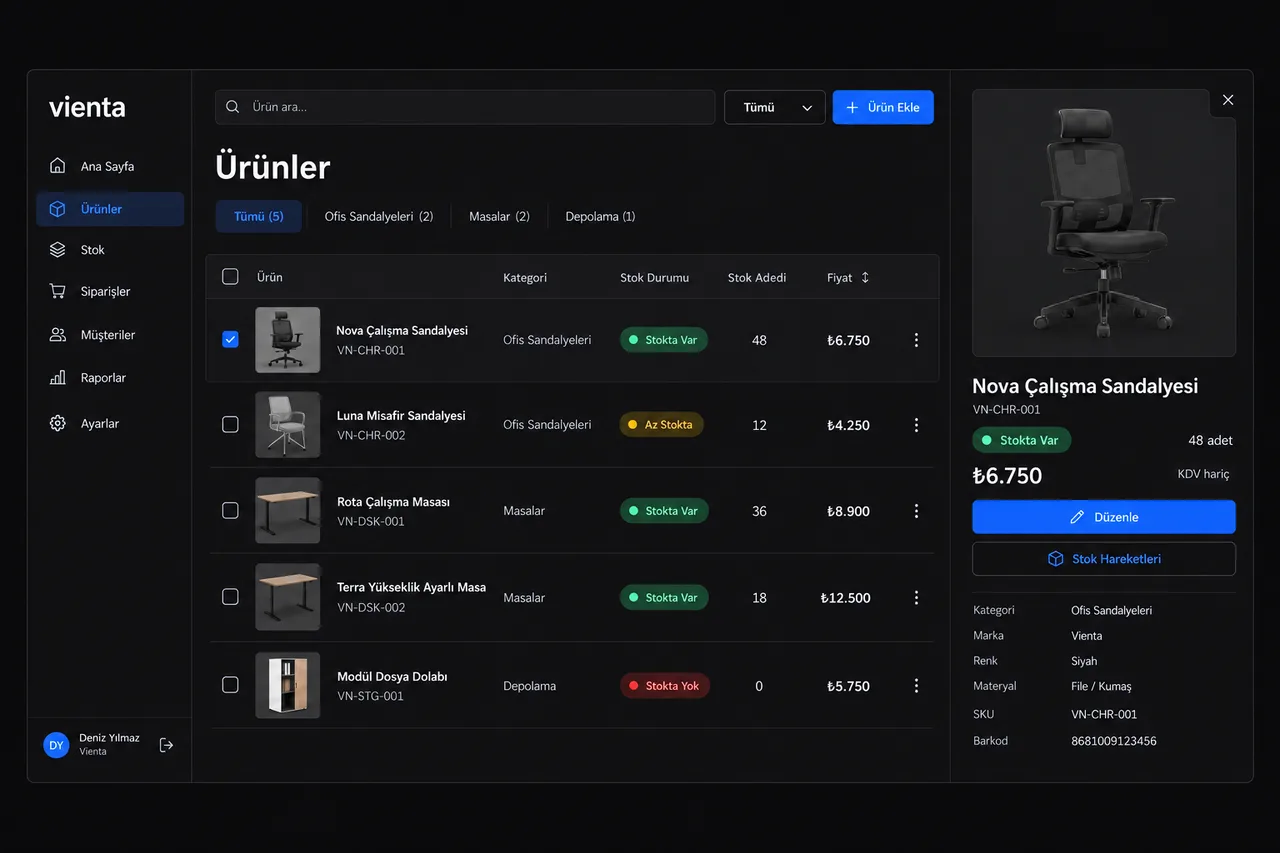The width and height of the screenshot is (1280, 853).
Task: Open Müşteriler section
Action: (110, 335)
